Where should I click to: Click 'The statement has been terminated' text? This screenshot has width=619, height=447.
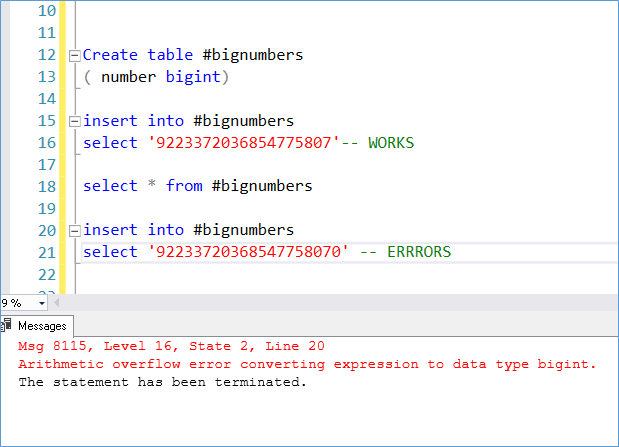click(x=162, y=382)
